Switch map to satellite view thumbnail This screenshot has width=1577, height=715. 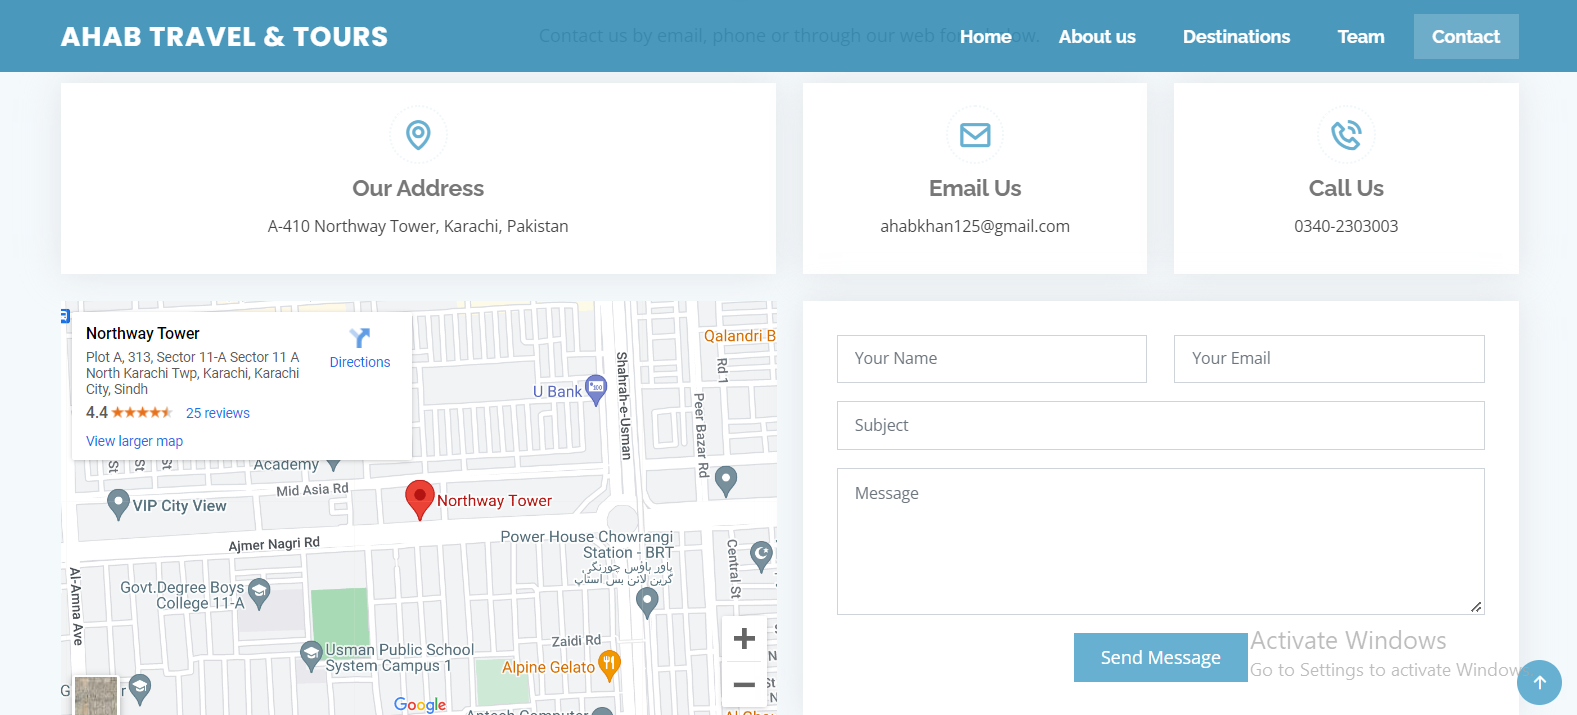click(x=96, y=695)
